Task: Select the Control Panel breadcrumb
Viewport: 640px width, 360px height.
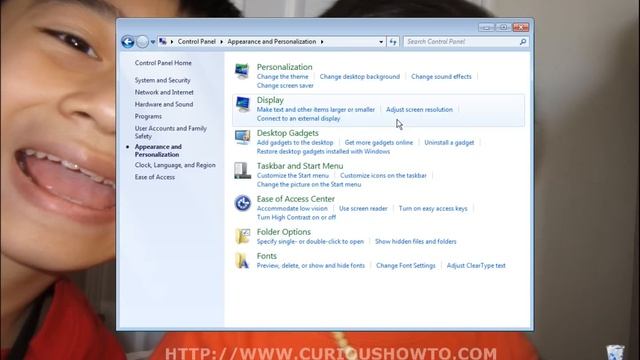Action: pos(196,42)
